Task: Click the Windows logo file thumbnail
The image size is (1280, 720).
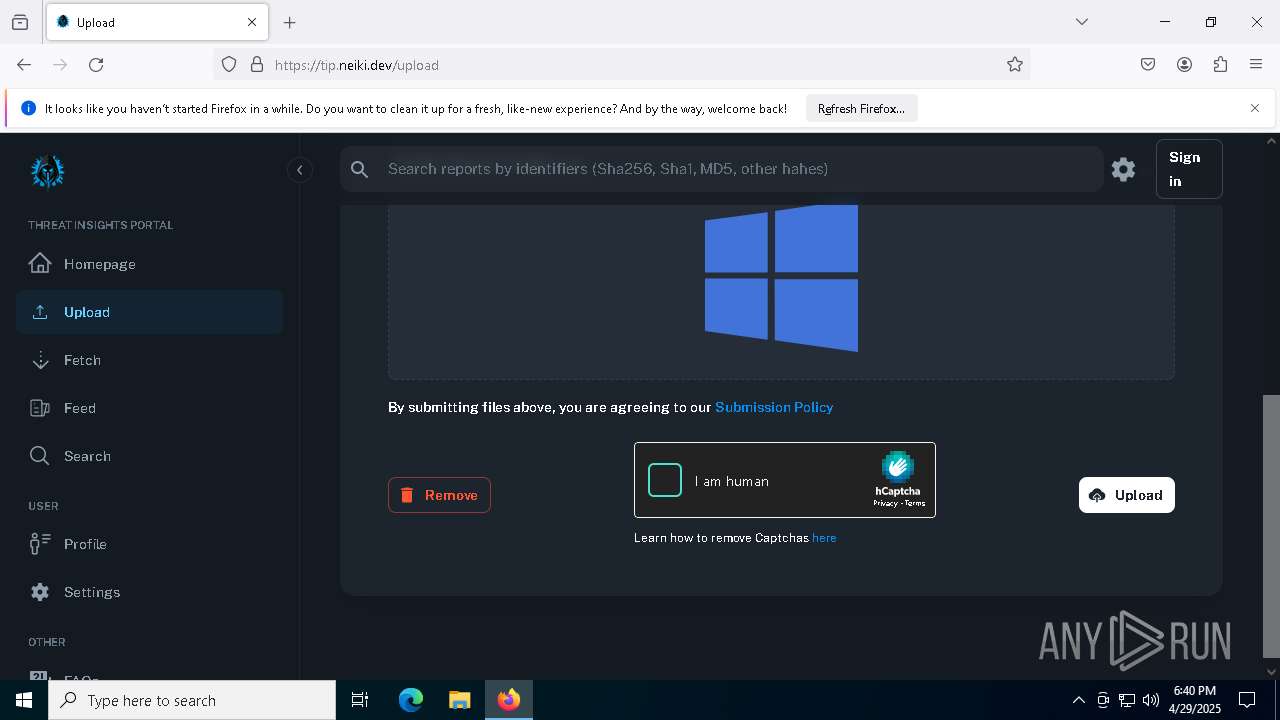Action: point(781,278)
